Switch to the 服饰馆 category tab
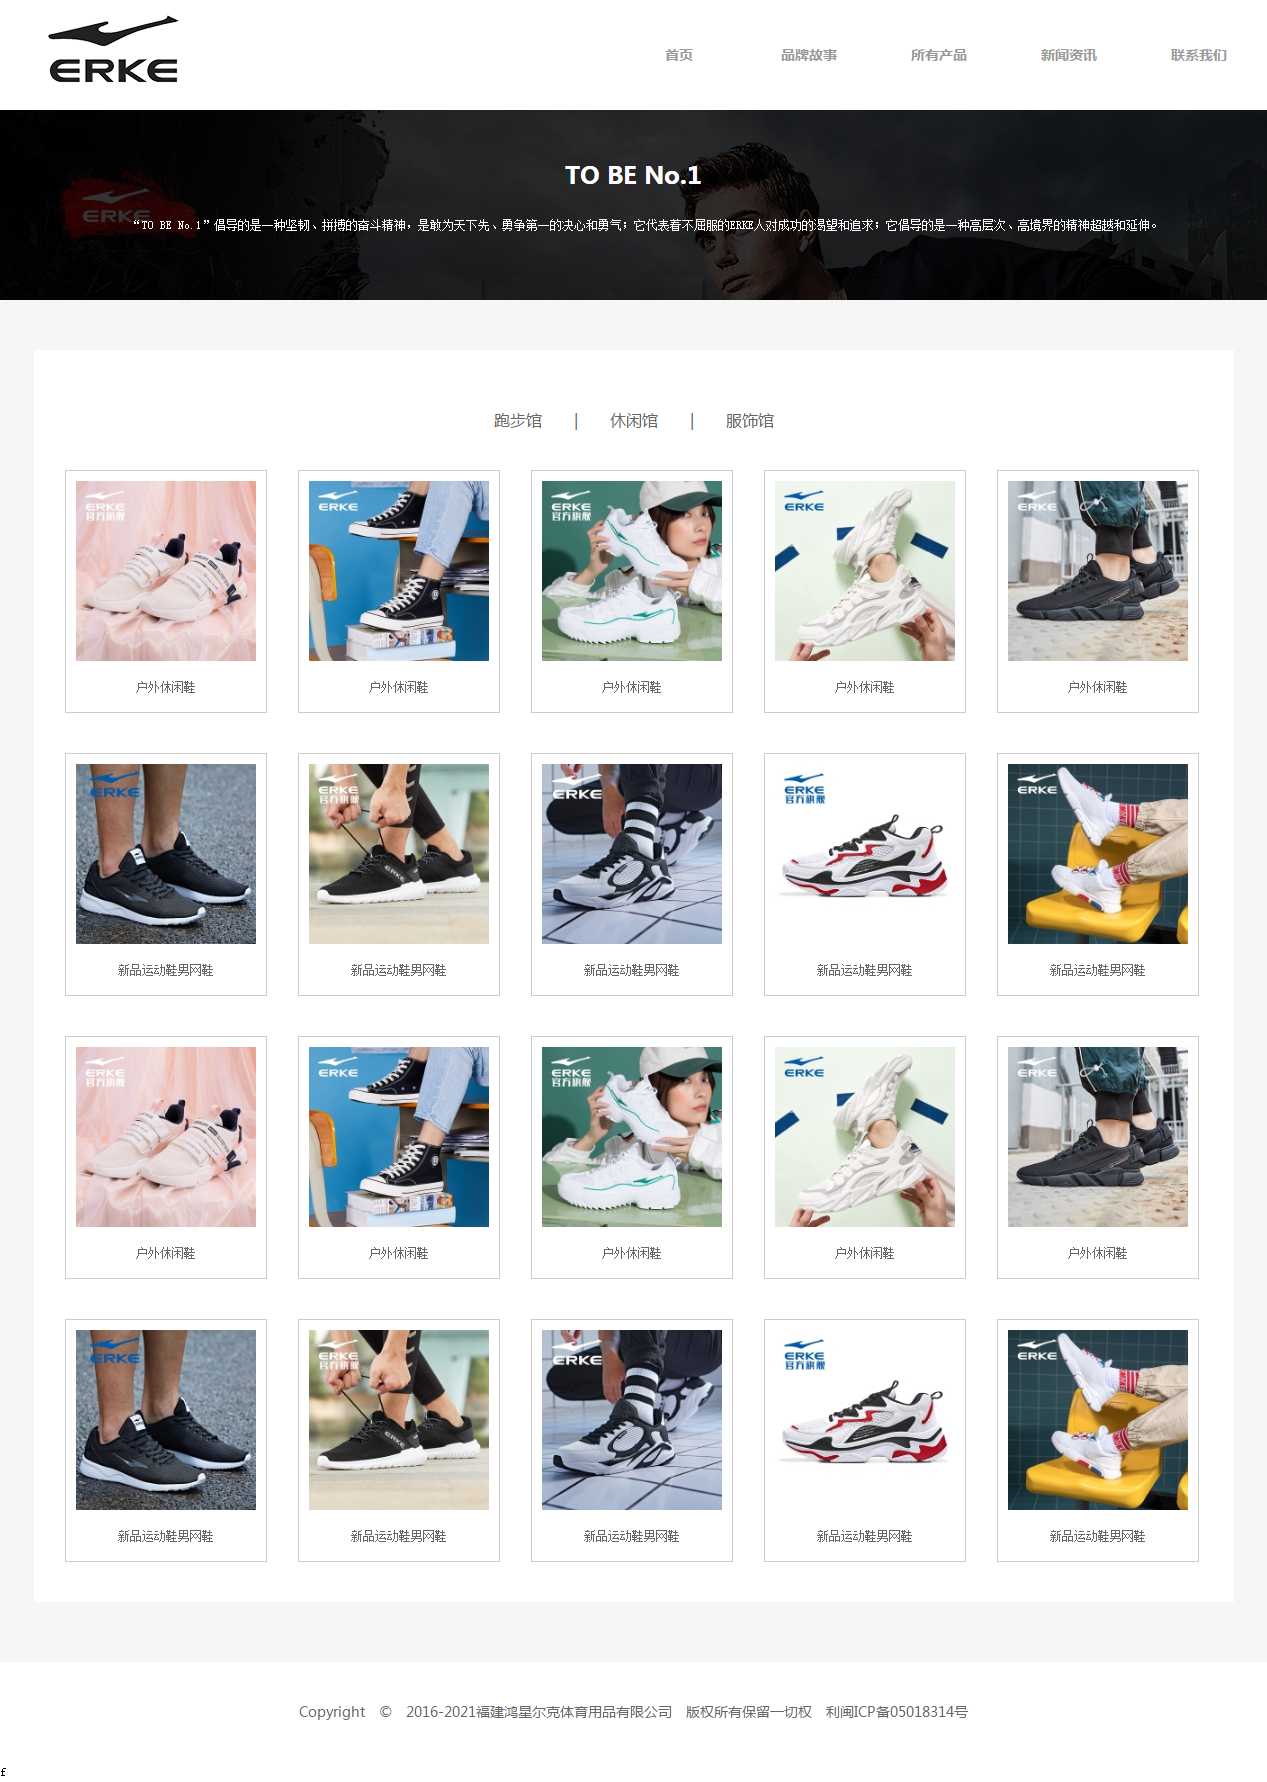This screenshot has width=1267, height=1782. (x=750, y=421)
